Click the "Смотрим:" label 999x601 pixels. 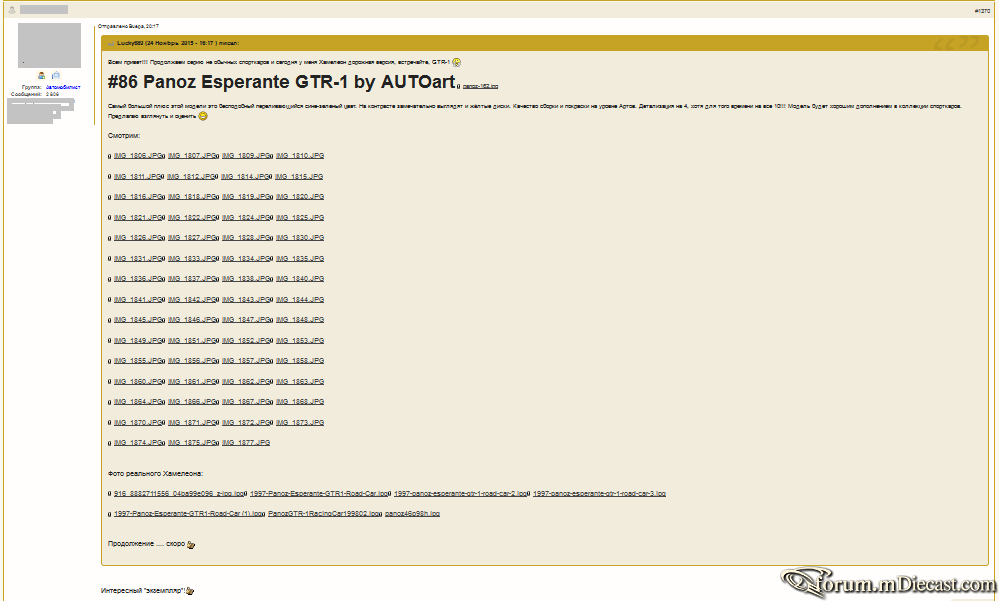(x=124, y=136)
